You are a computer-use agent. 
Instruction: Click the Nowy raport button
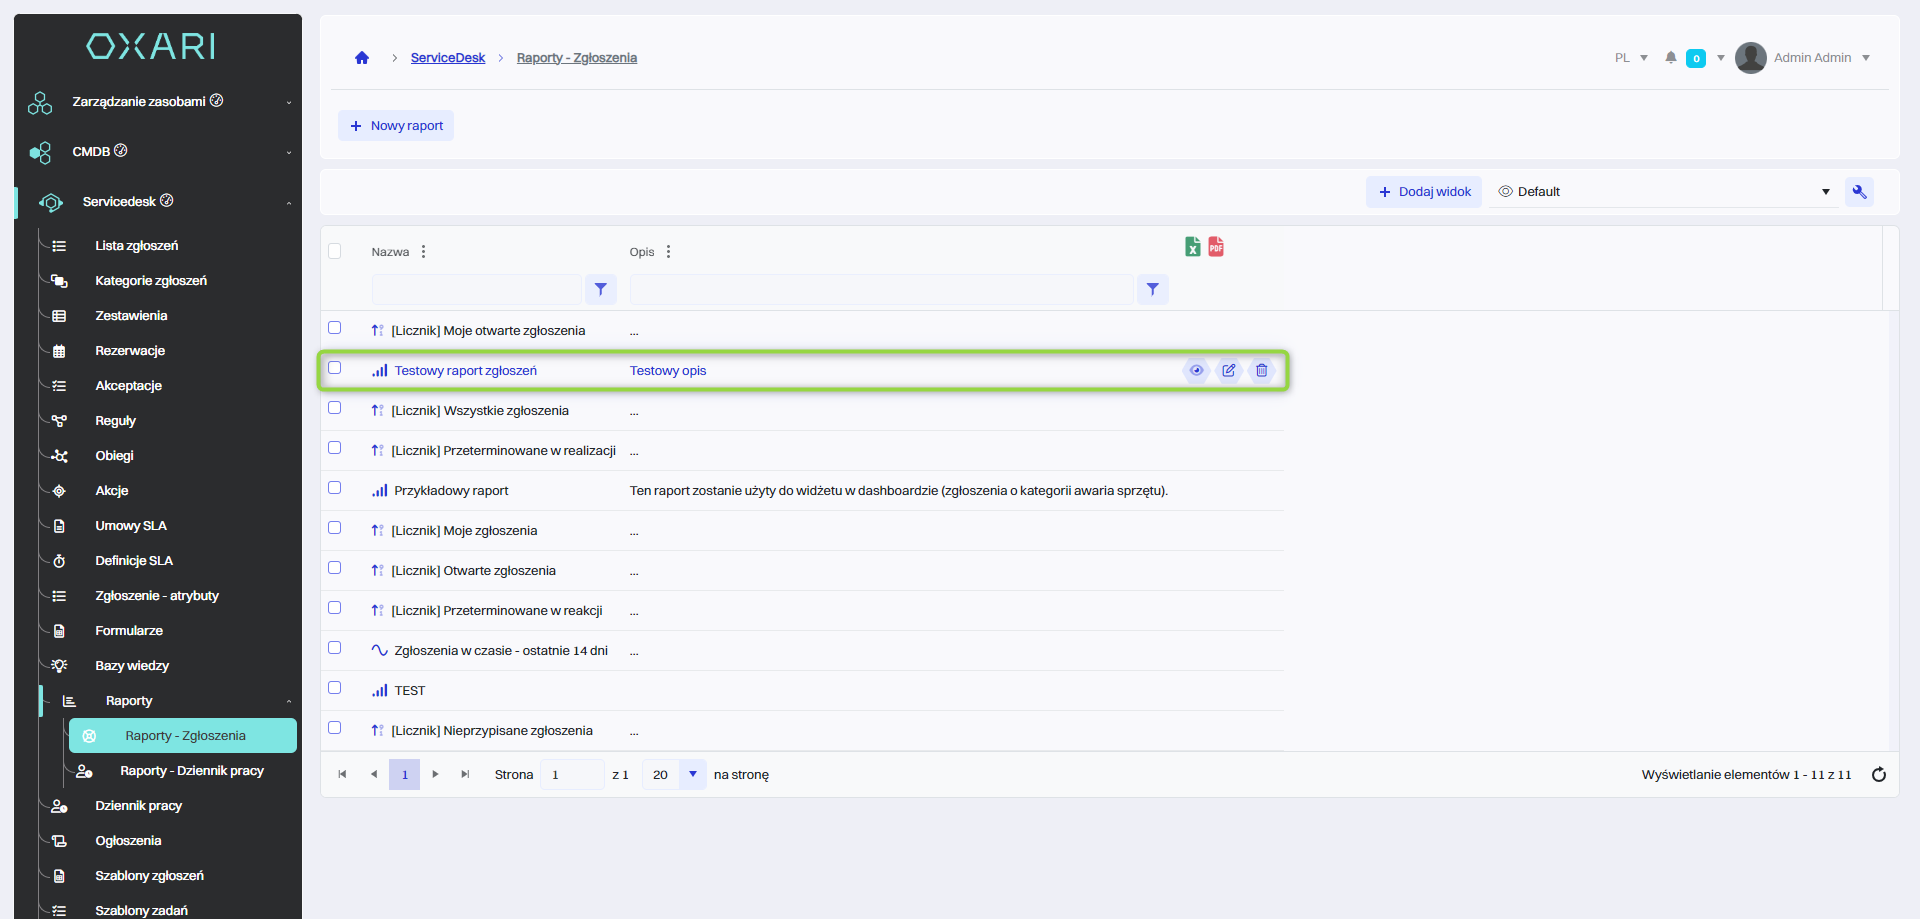396,126
